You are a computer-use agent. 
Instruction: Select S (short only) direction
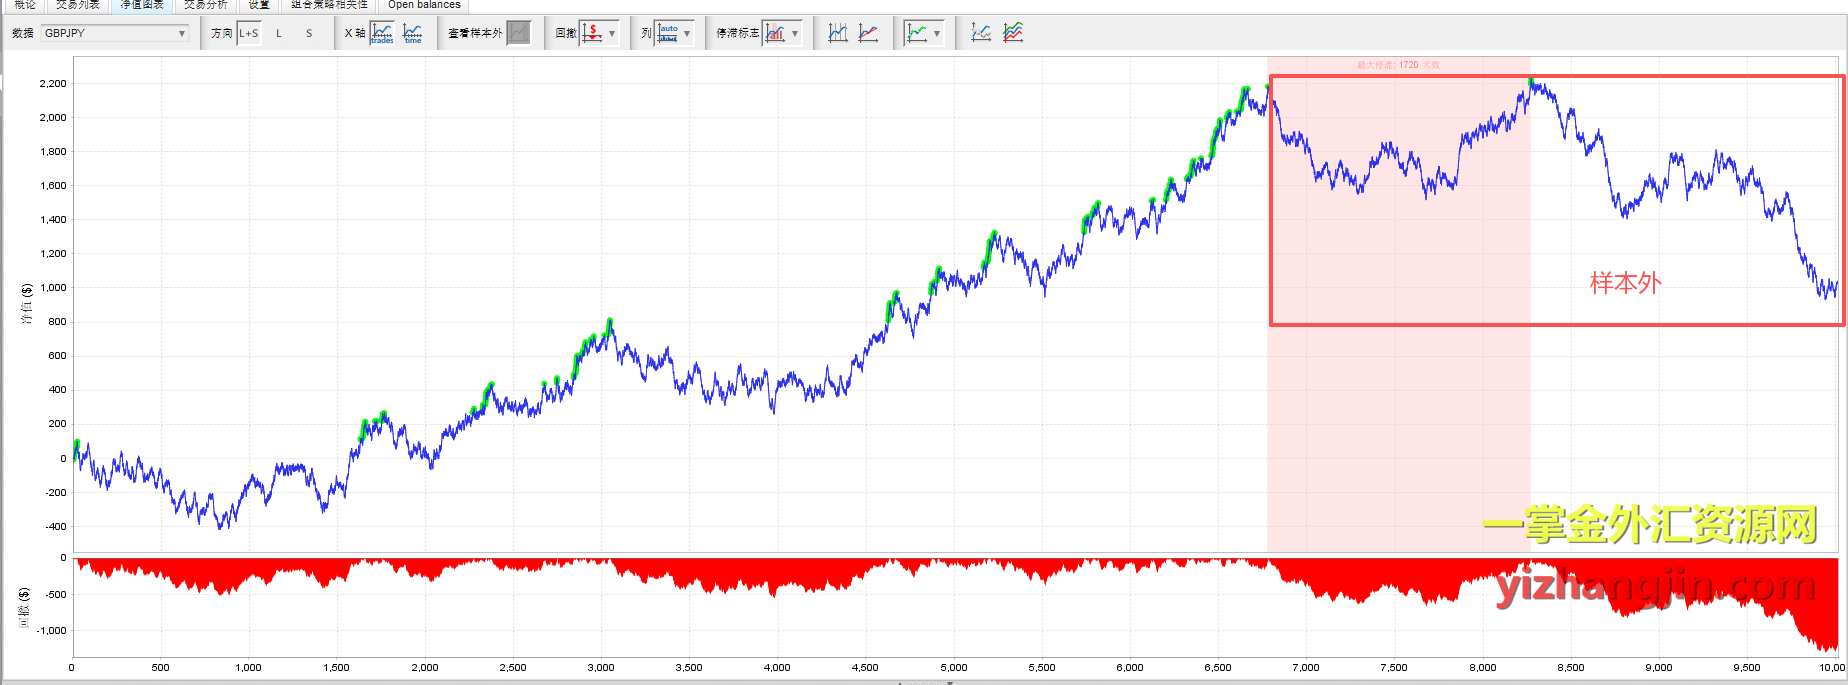(309, 33)
